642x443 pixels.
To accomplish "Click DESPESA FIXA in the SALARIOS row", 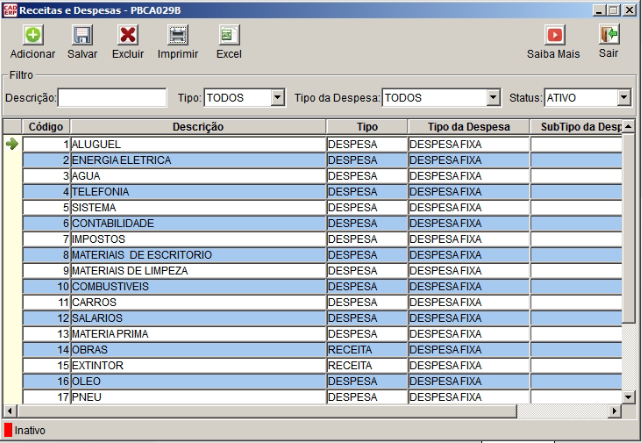I will [x=469, y=318].
